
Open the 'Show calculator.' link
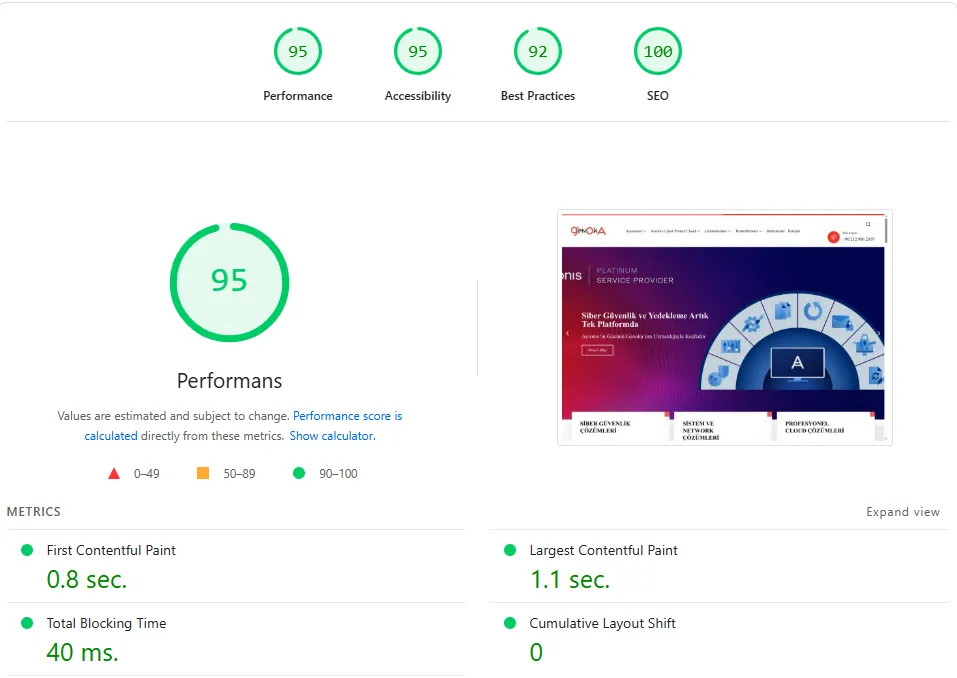click(332, 436)
